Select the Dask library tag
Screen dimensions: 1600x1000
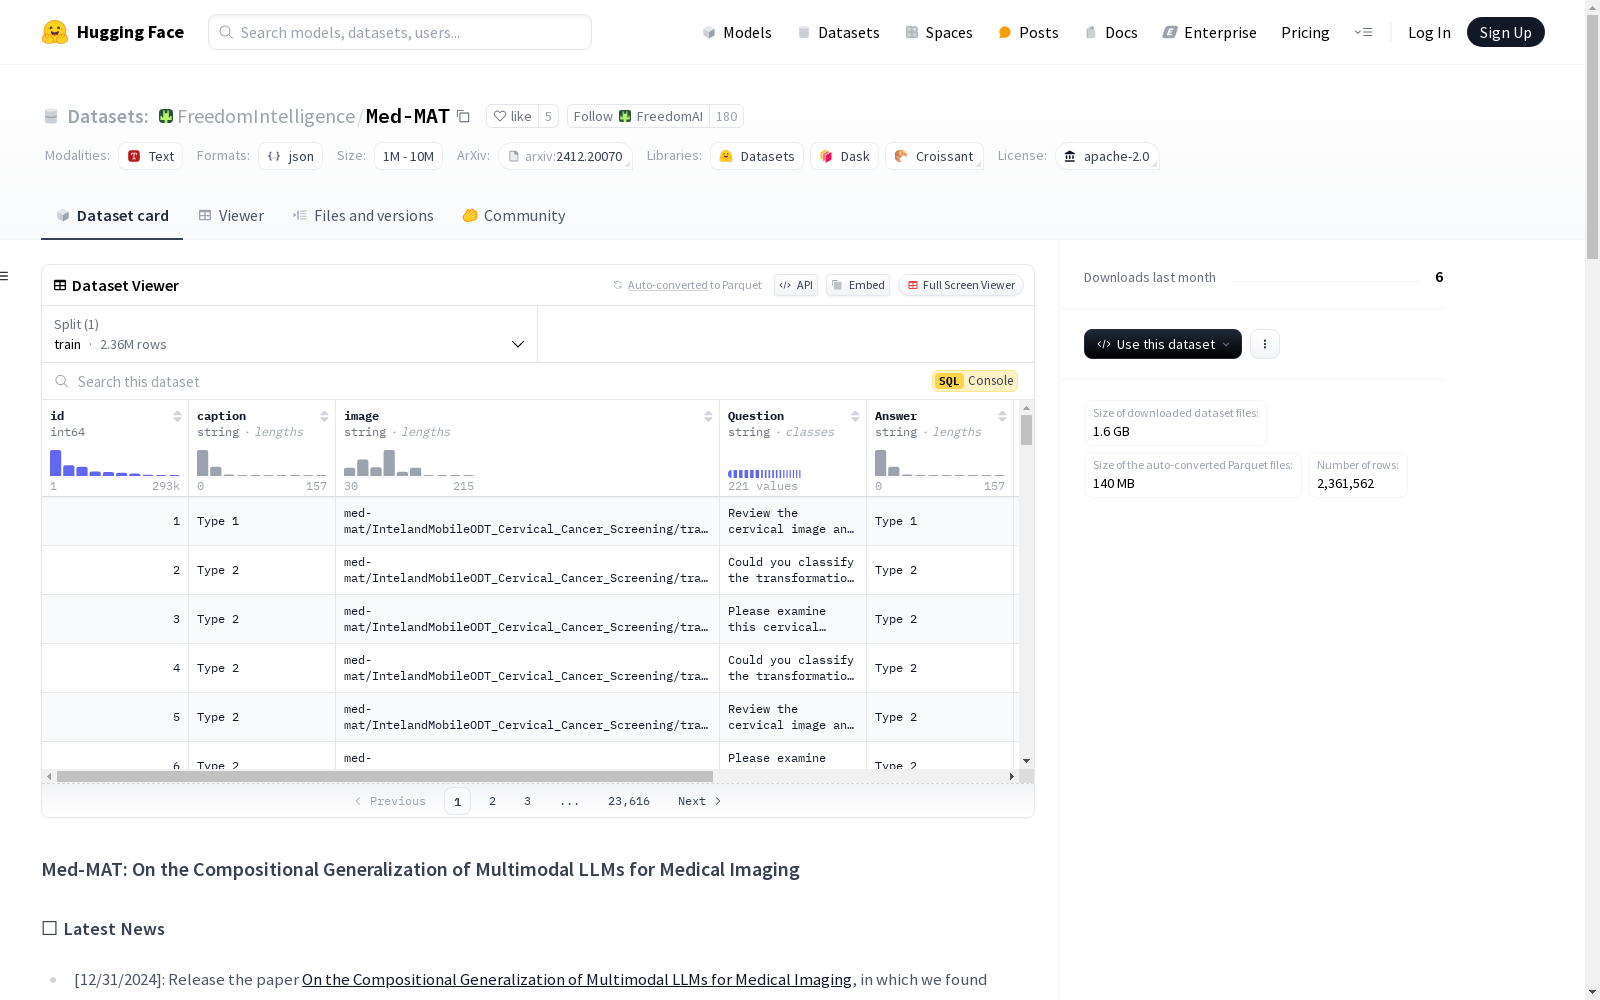845,156
